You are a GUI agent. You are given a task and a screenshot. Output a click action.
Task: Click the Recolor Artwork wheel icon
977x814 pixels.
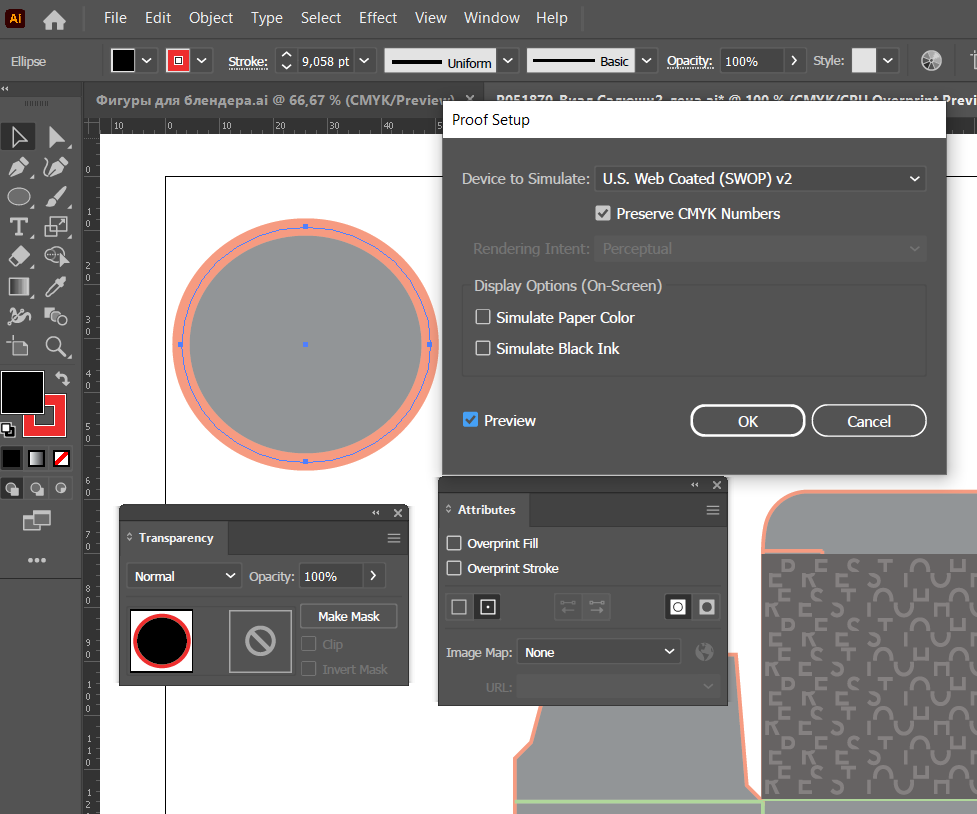point(931,60)
